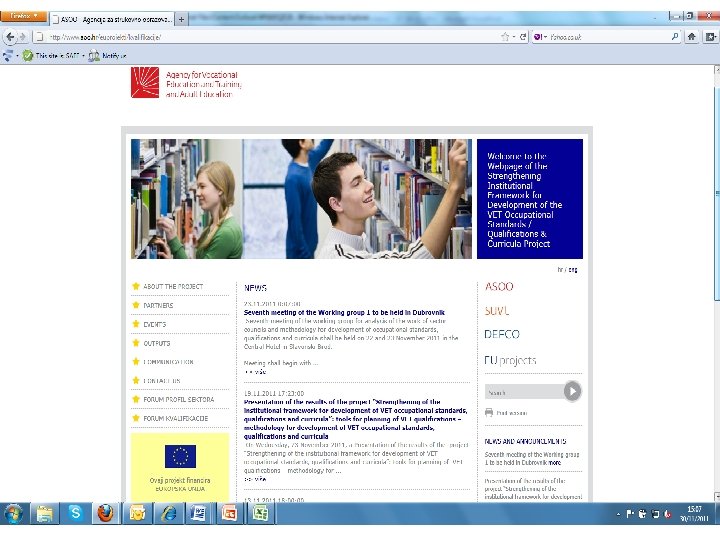The height and width of the screenshot is (540, 720).
Task: Click the Seventh meeting Dubrovnik news headline
Action: tap(344, 312)
